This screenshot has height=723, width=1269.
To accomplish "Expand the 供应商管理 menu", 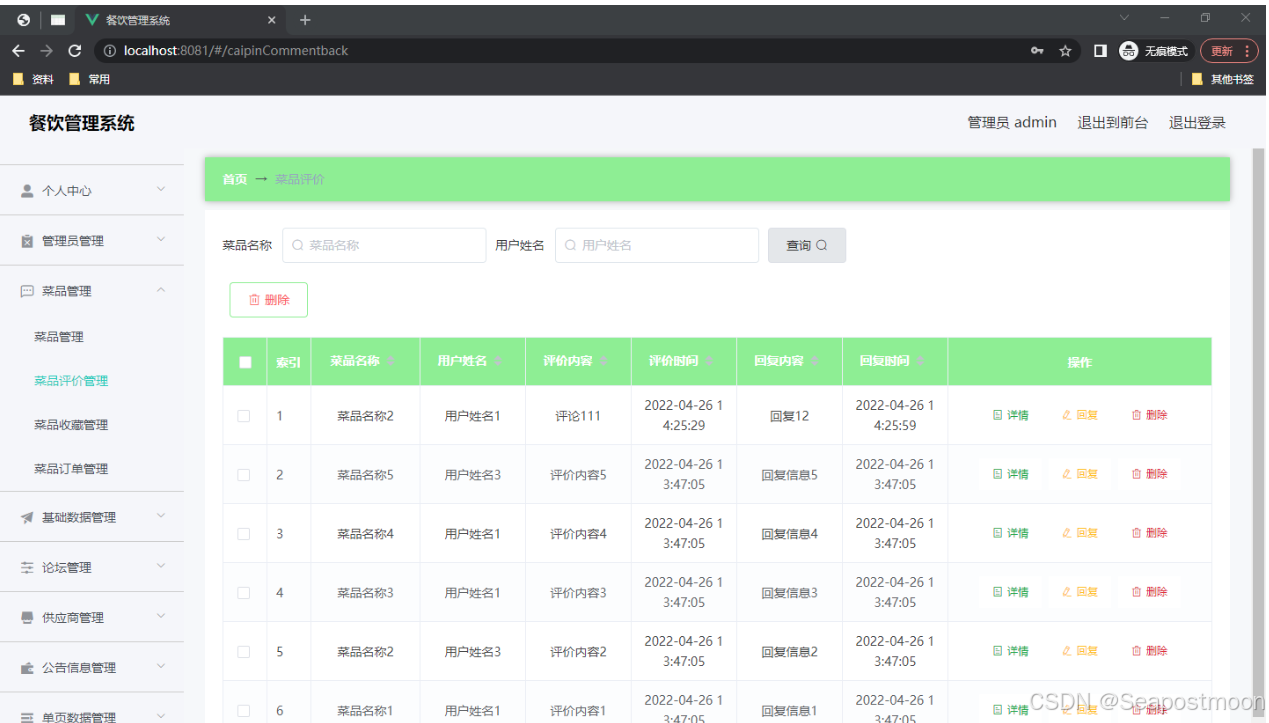I will 92,616.
